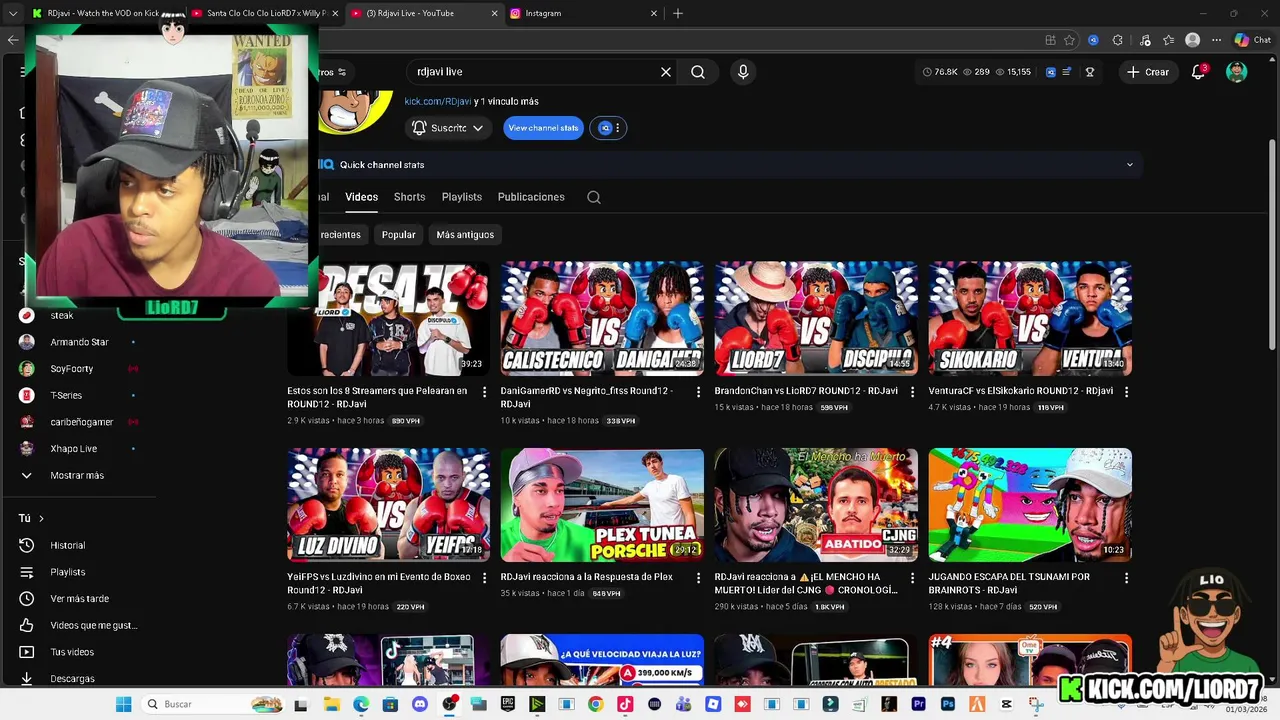Open the Windows Start menu

[123, 704]
